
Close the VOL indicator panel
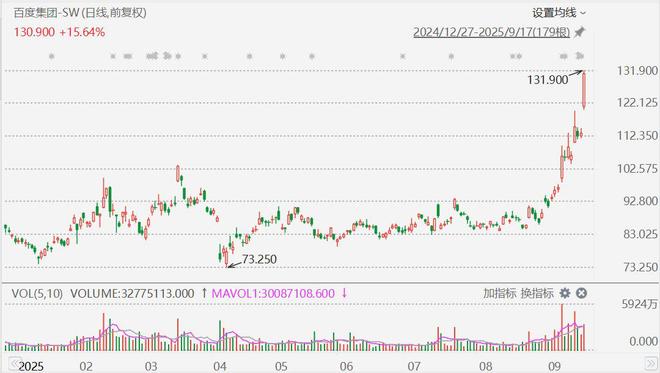(x=581, y=293)
